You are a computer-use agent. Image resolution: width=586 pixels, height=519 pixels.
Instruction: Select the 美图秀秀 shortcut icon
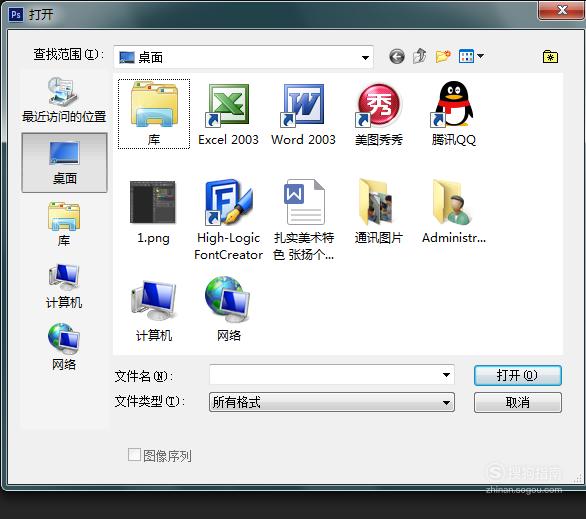(379, 114)
